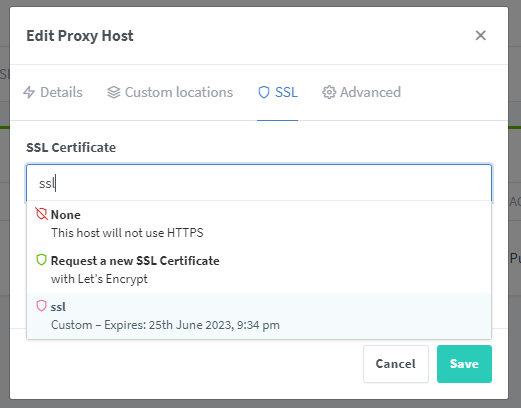Choose the None certificate option
Image resolution: width=521 pixels, height=408 pixels.
(259, 224)
